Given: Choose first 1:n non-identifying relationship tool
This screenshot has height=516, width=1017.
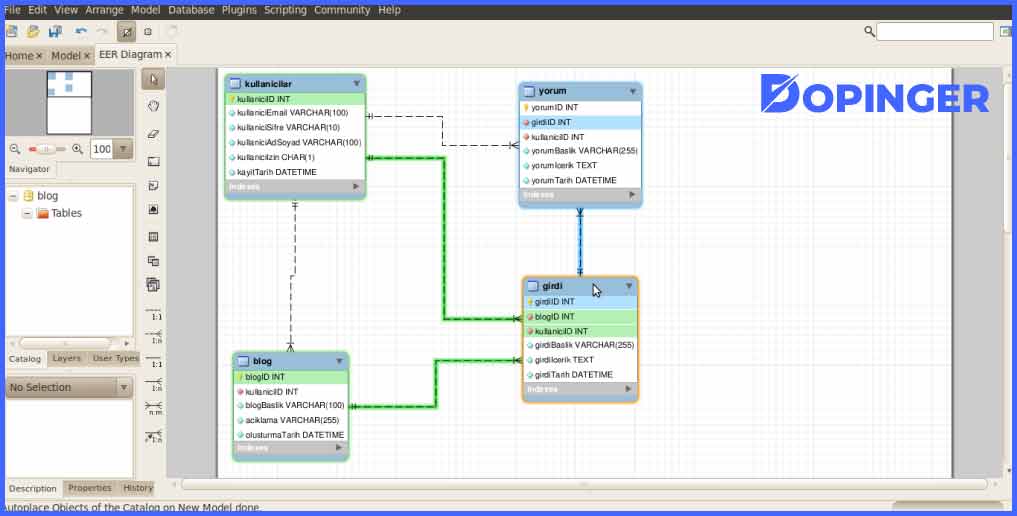Looking at the screenshot, I should point(154,336).
